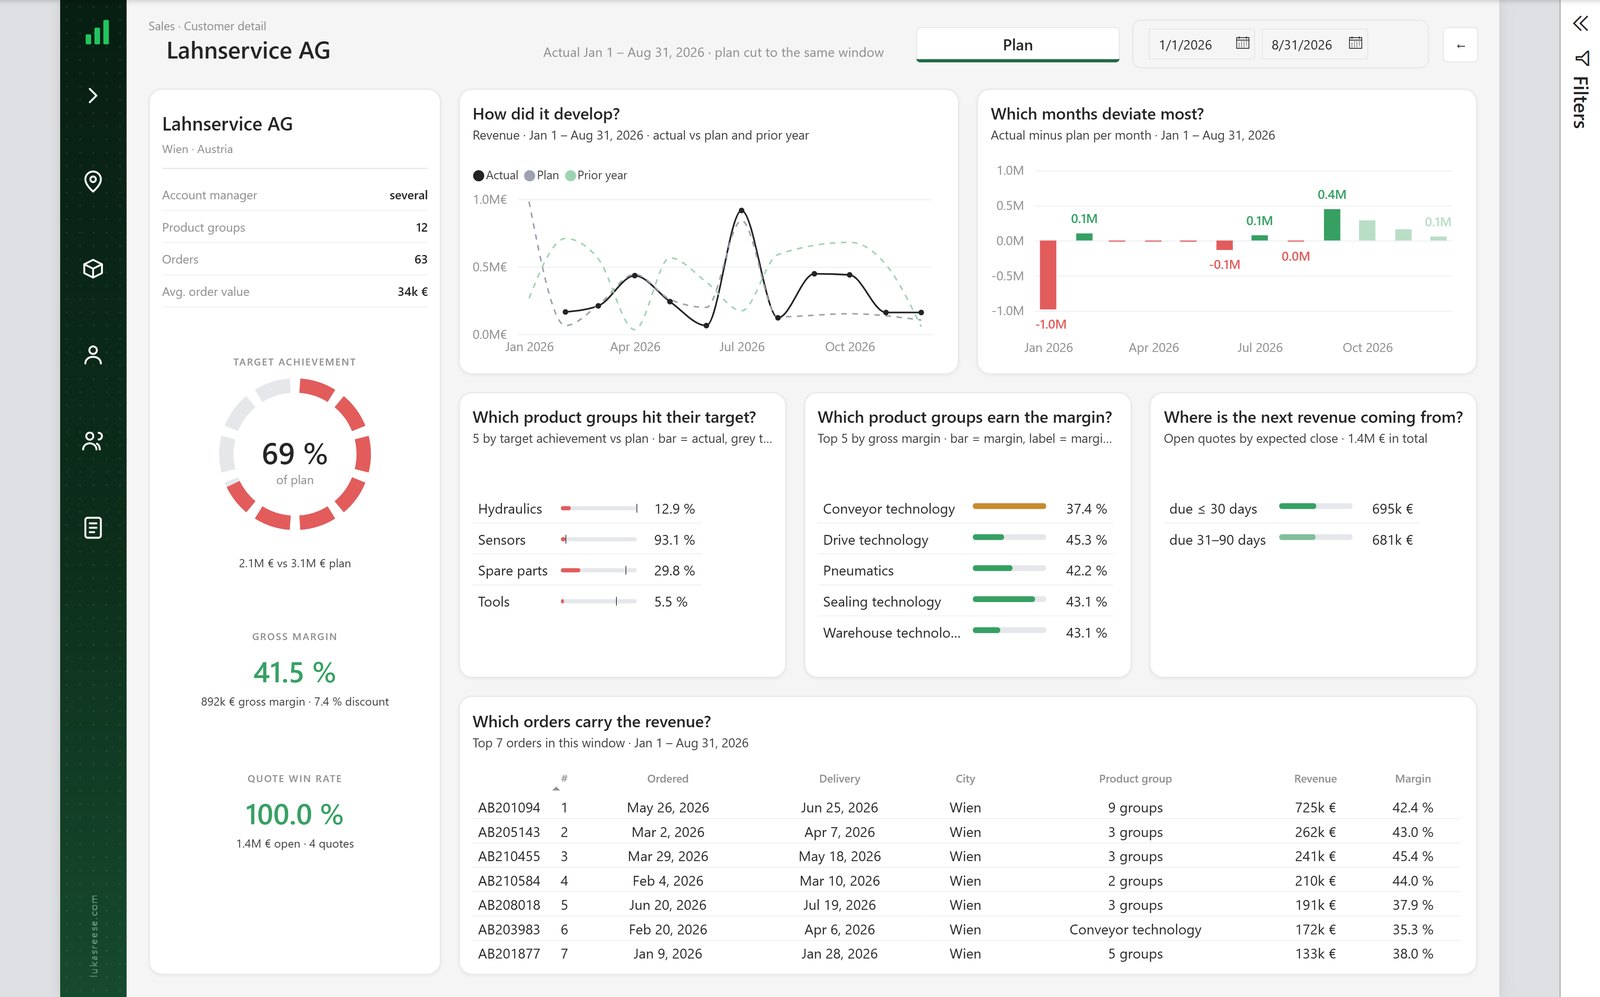Collapse the Filters pane double chevron
The height and width of the screenshot is (997, 1600).
1580,23
